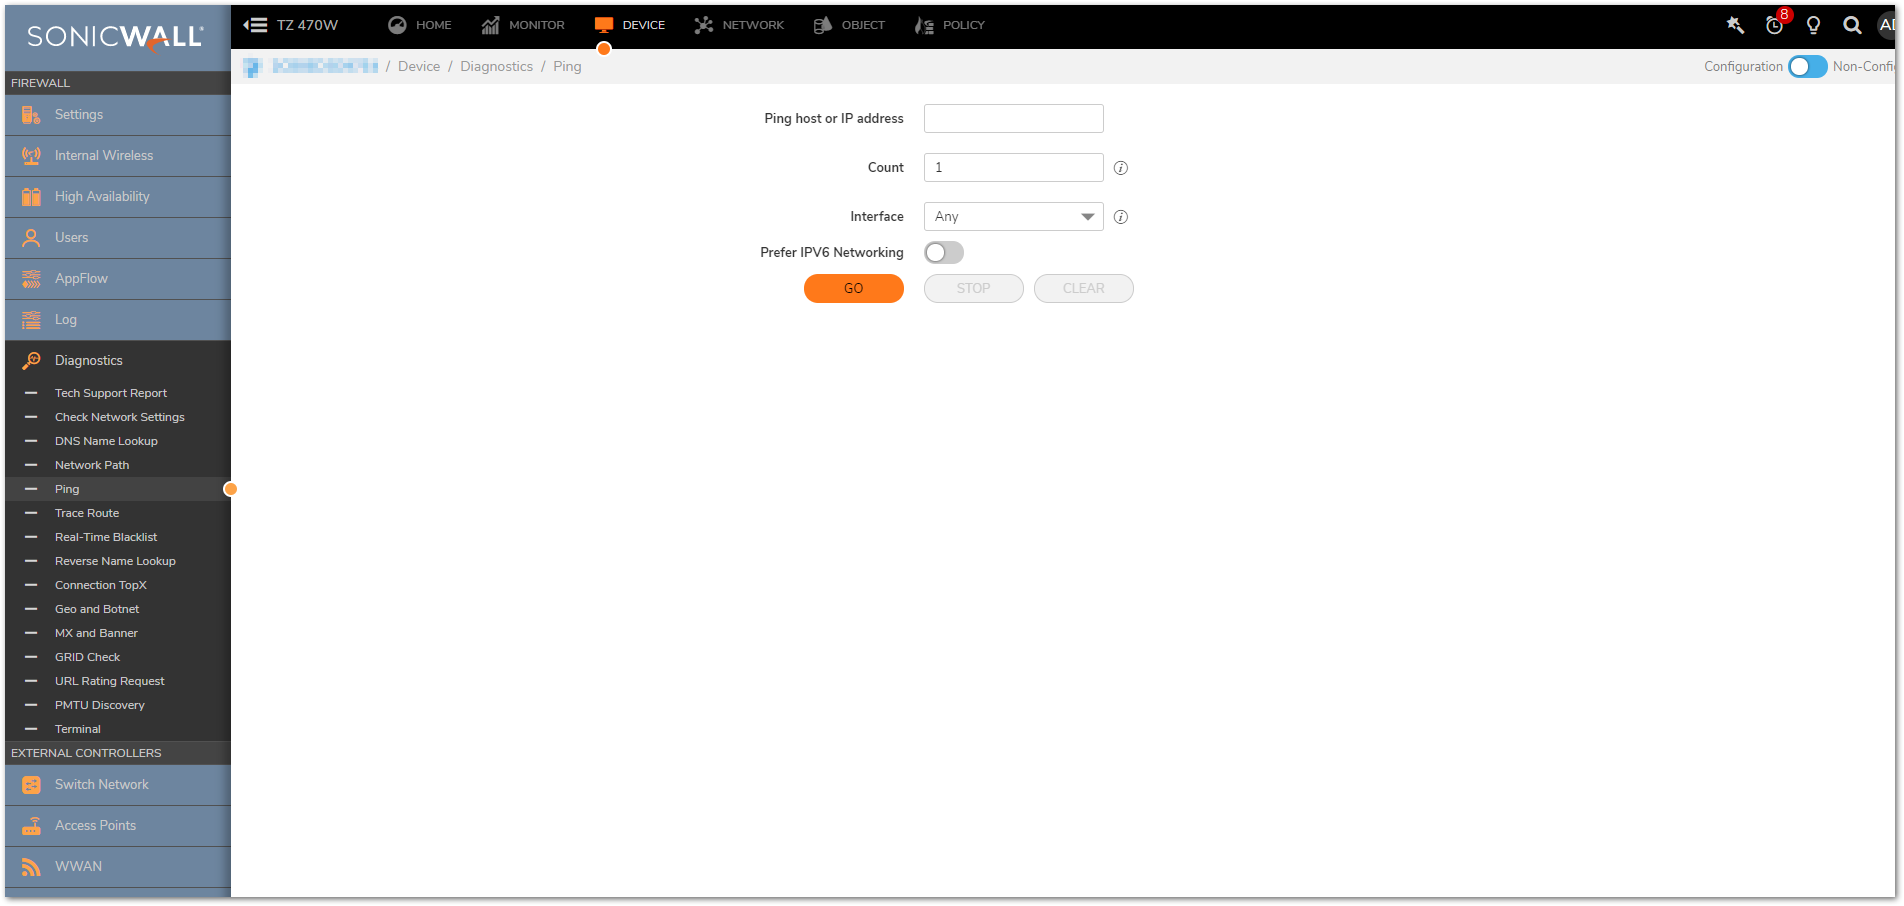1904x906 pixels.
Task: Click the Internal Wireless antenna icon
Action: pos(31,156)
